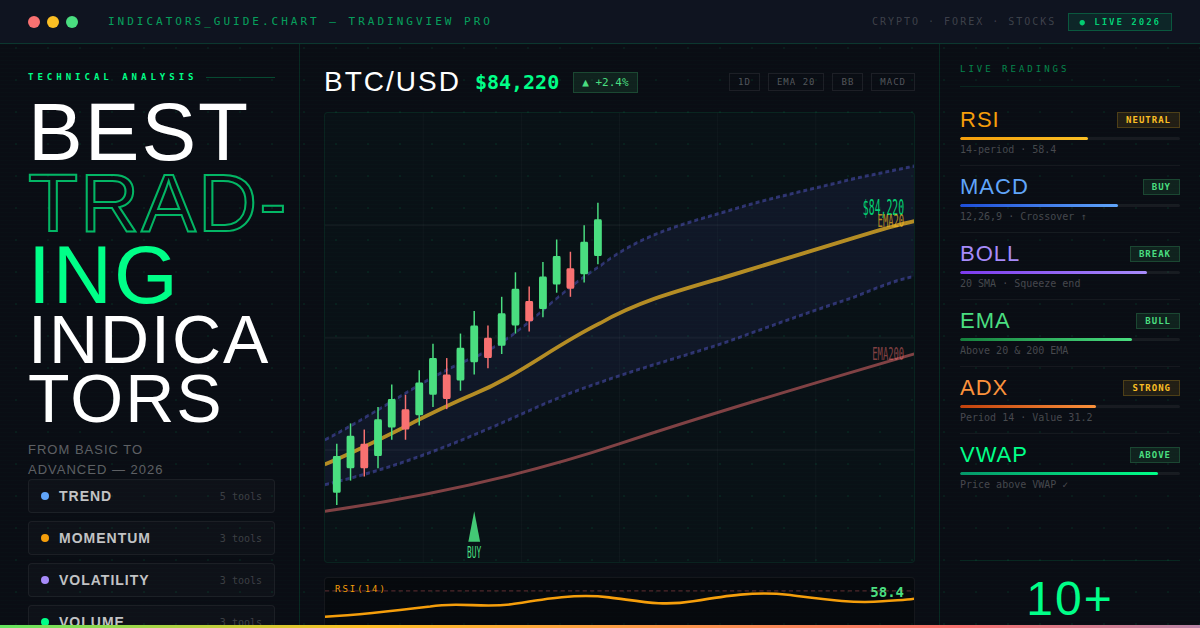Open the MOMENTUM category row
Image resolution: width=1200 pixels, height=628 pixels.
[x=151, y=538]
